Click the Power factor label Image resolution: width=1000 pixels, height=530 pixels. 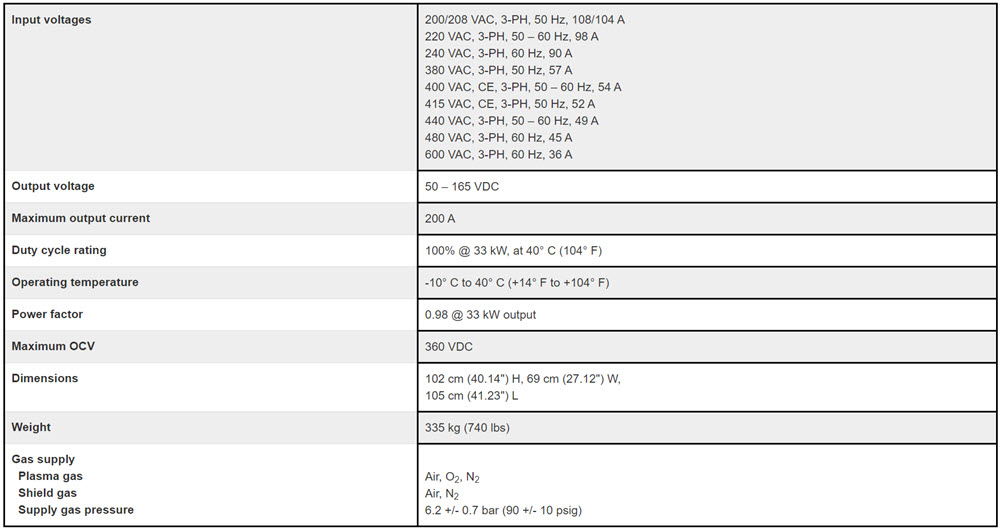click(x=47, y=314)
